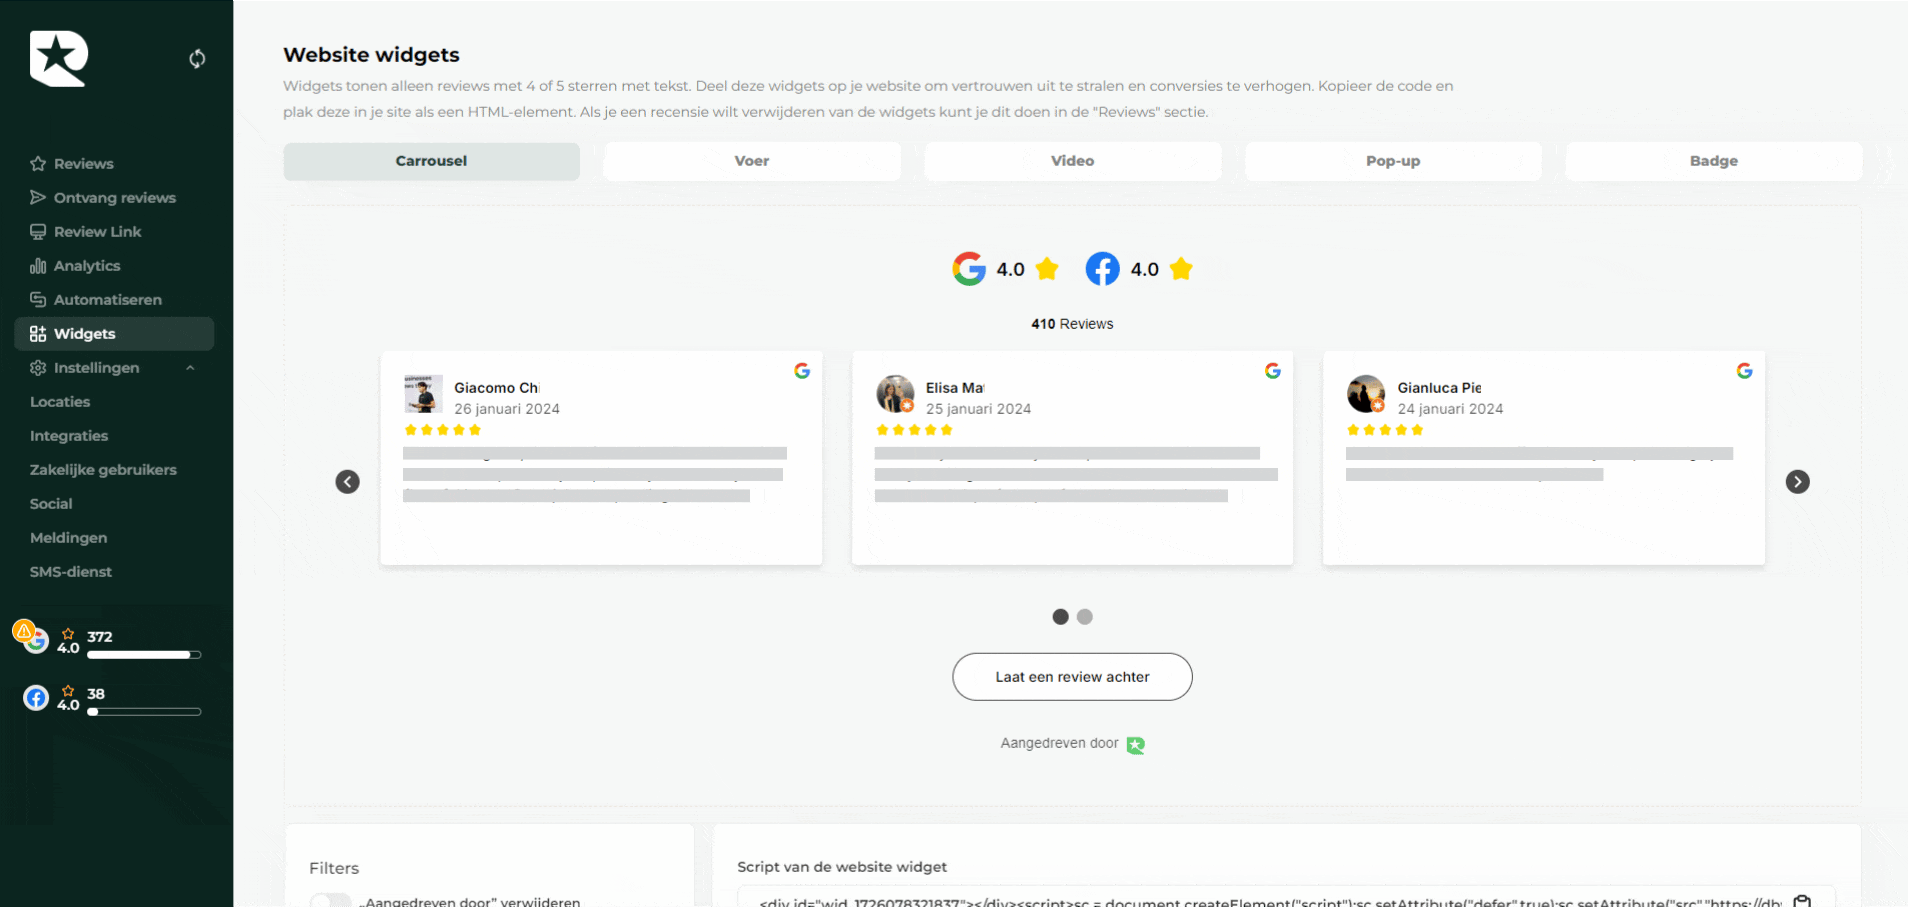Open the Pop-up widget tab
The image size is (1908, 907).
[1392, 161]
